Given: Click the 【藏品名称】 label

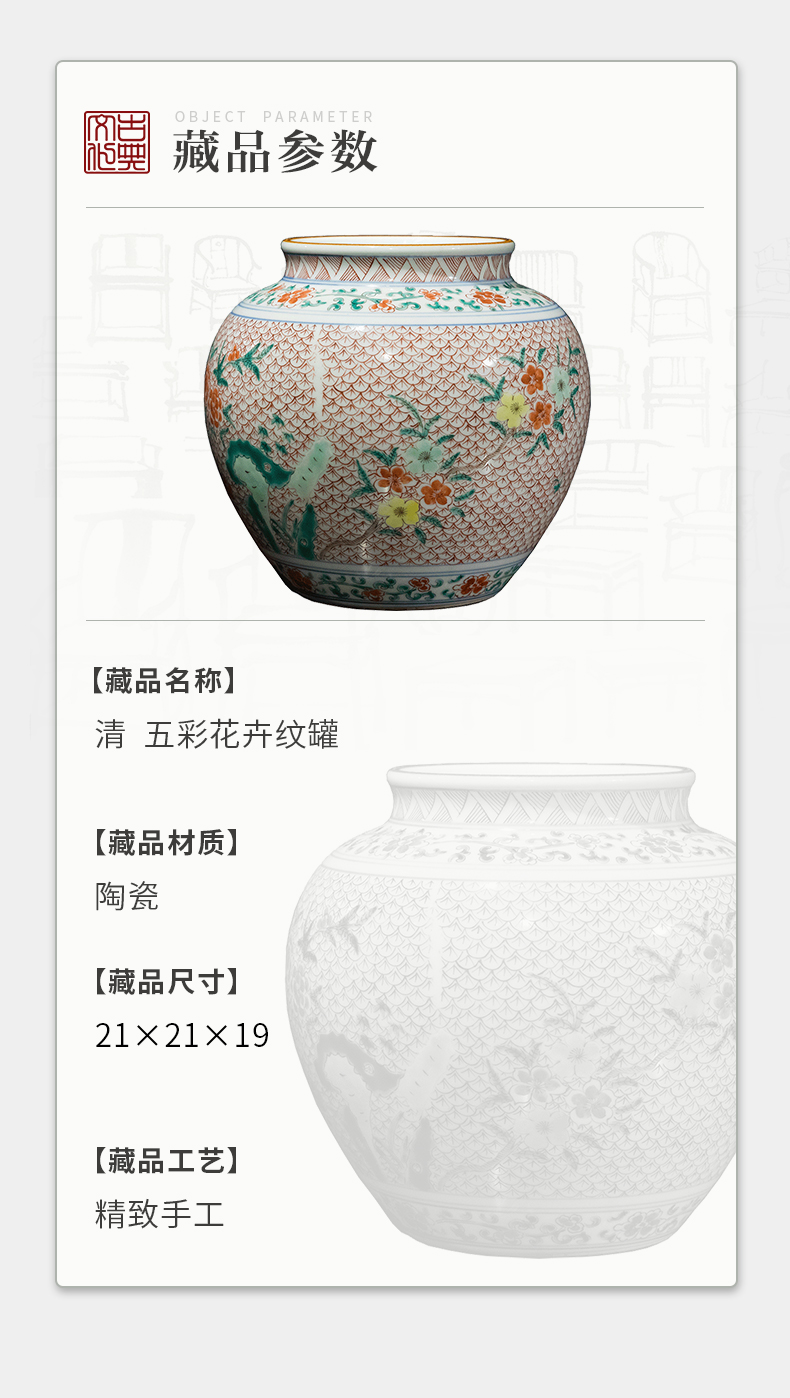Looking at the screenshot, I should pos(166,682).
